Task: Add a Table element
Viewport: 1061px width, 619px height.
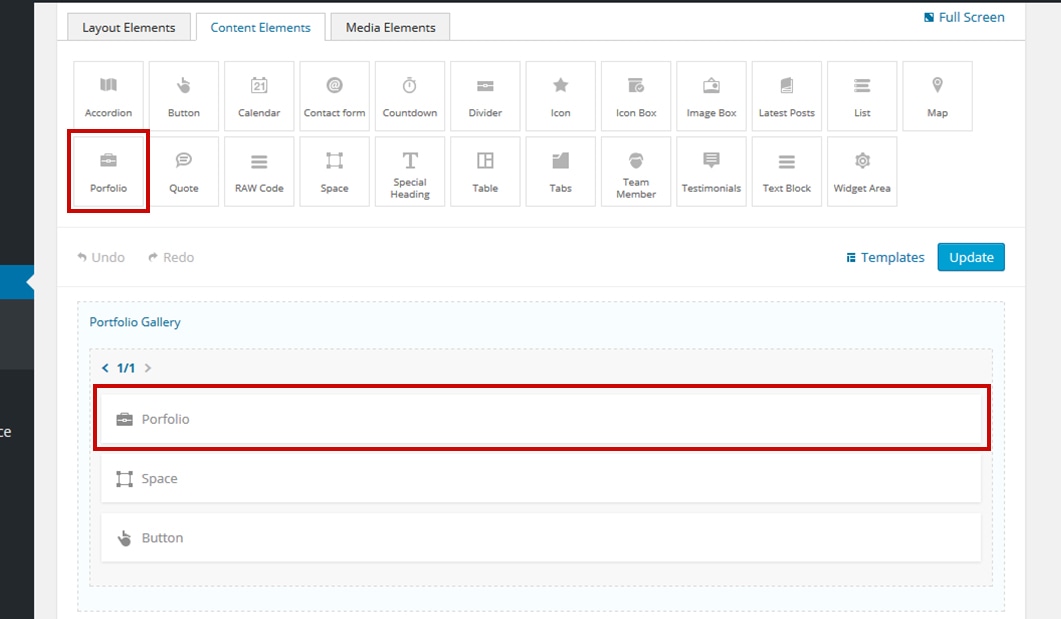Action: 485,172
